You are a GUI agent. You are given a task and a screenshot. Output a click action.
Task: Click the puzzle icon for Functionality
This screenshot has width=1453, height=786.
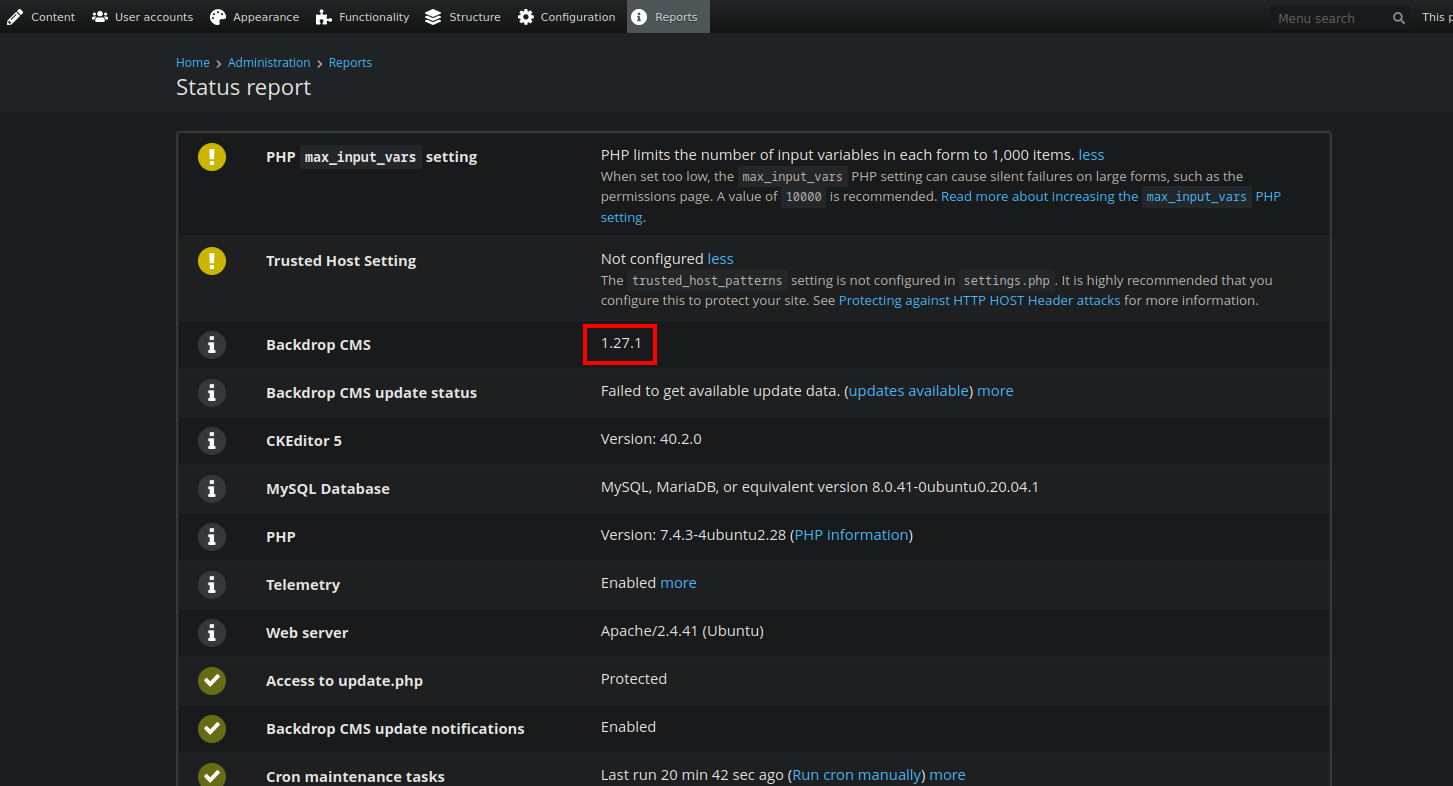click(x=324, y=17)
